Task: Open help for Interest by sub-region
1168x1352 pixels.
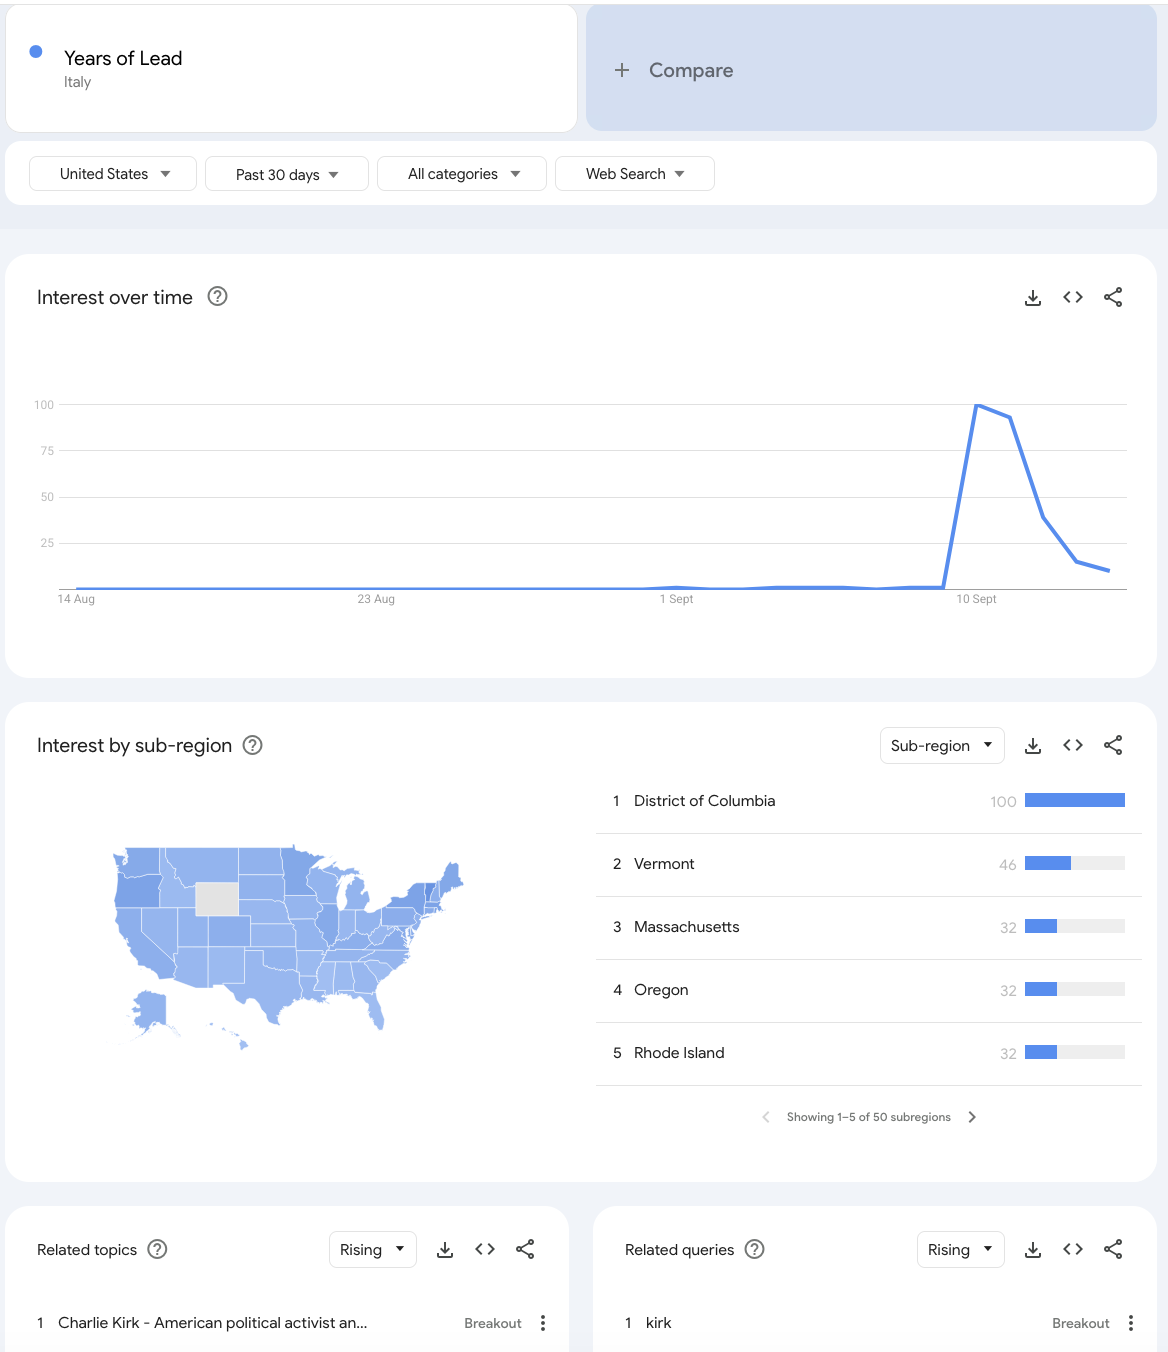Action: (x=253, y=745)
